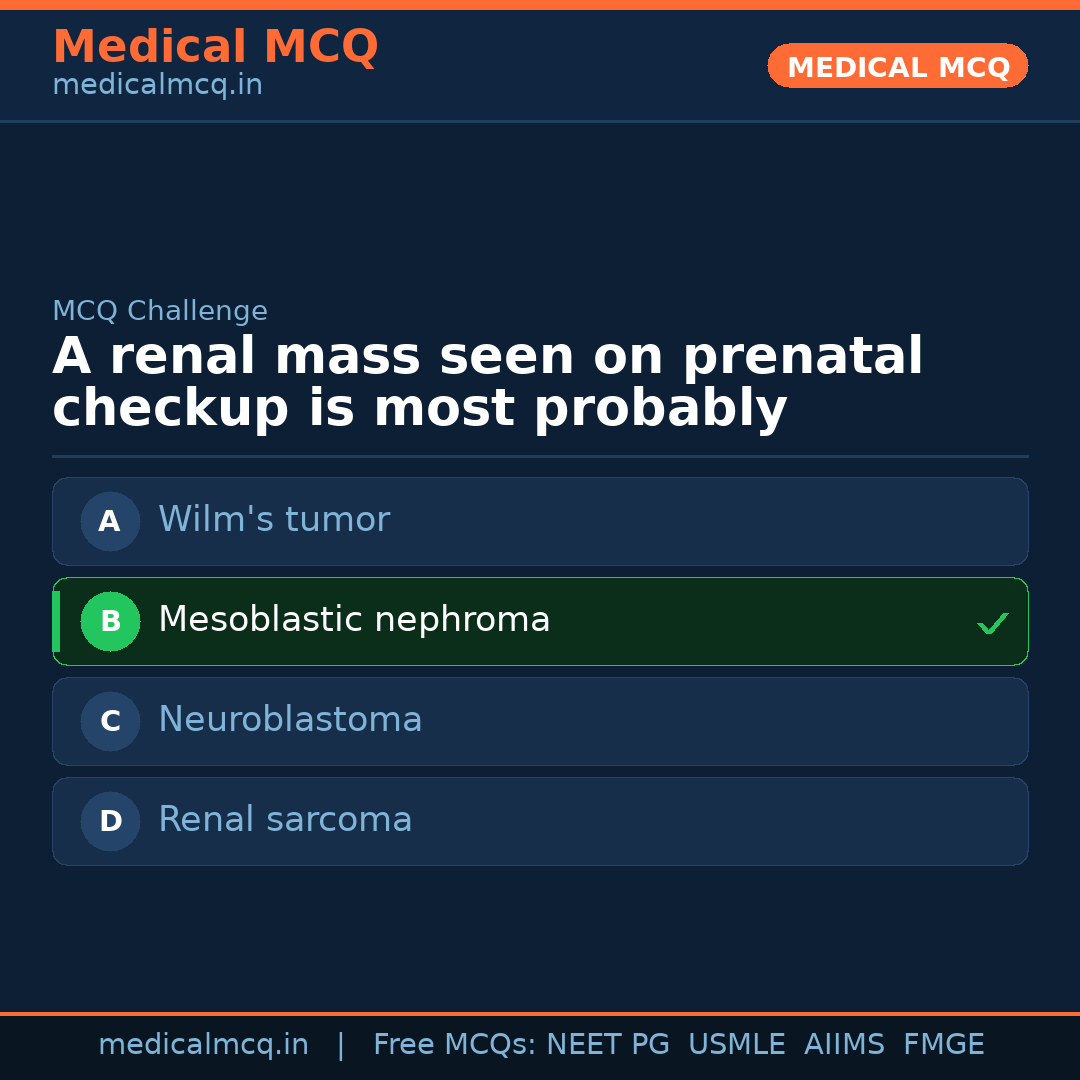Click the Free MCQs footer label

(x=454, y=1045)
